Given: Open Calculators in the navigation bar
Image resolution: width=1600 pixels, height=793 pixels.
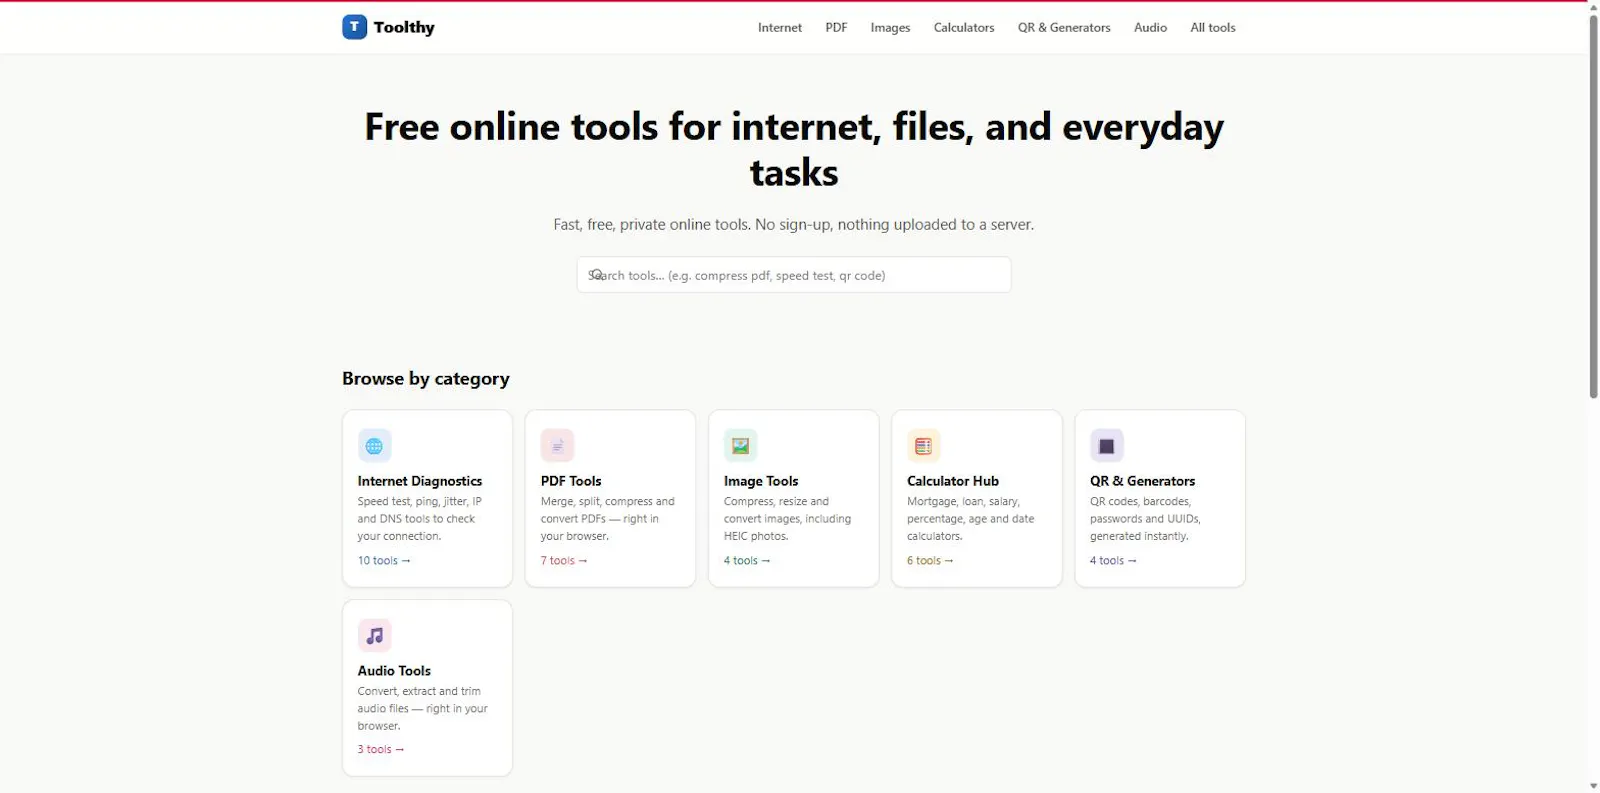Looking at the screenshot, I should (964, 28).
